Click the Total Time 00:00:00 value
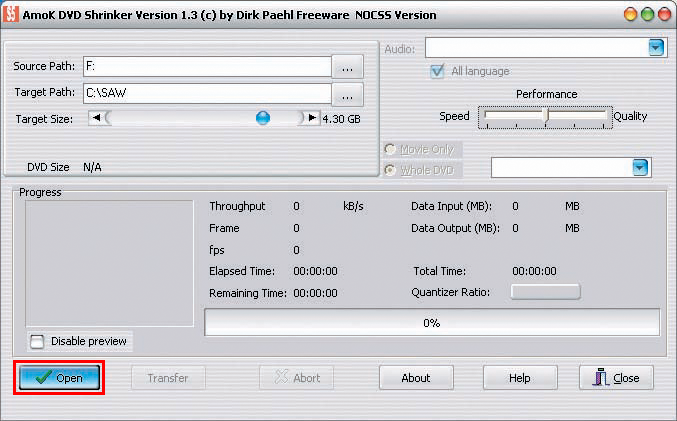Screen dimensions: 677x421 535,271
